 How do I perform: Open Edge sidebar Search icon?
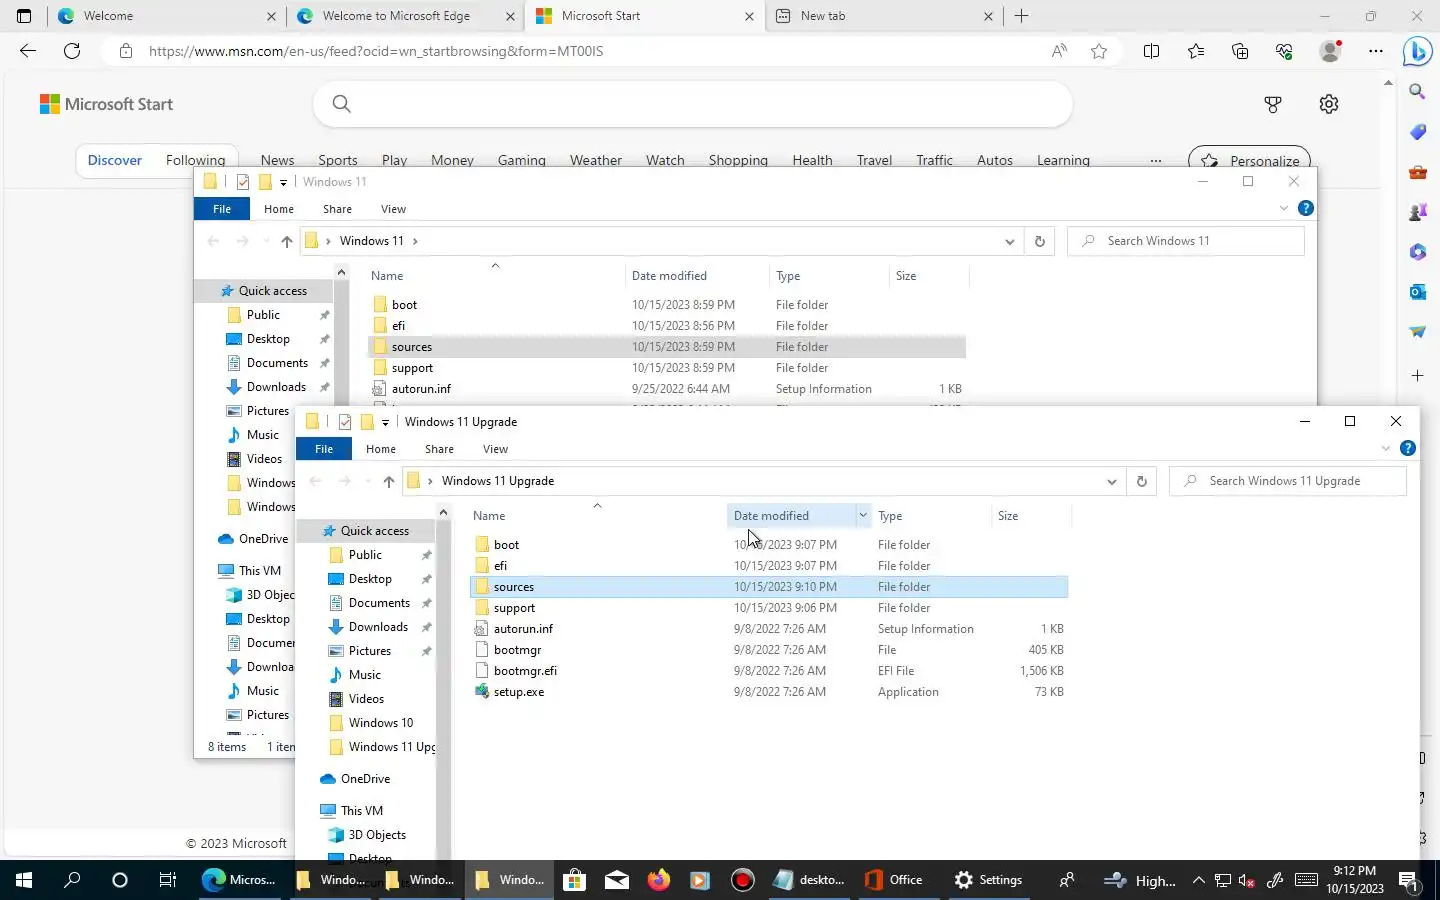click(1417, 92)
